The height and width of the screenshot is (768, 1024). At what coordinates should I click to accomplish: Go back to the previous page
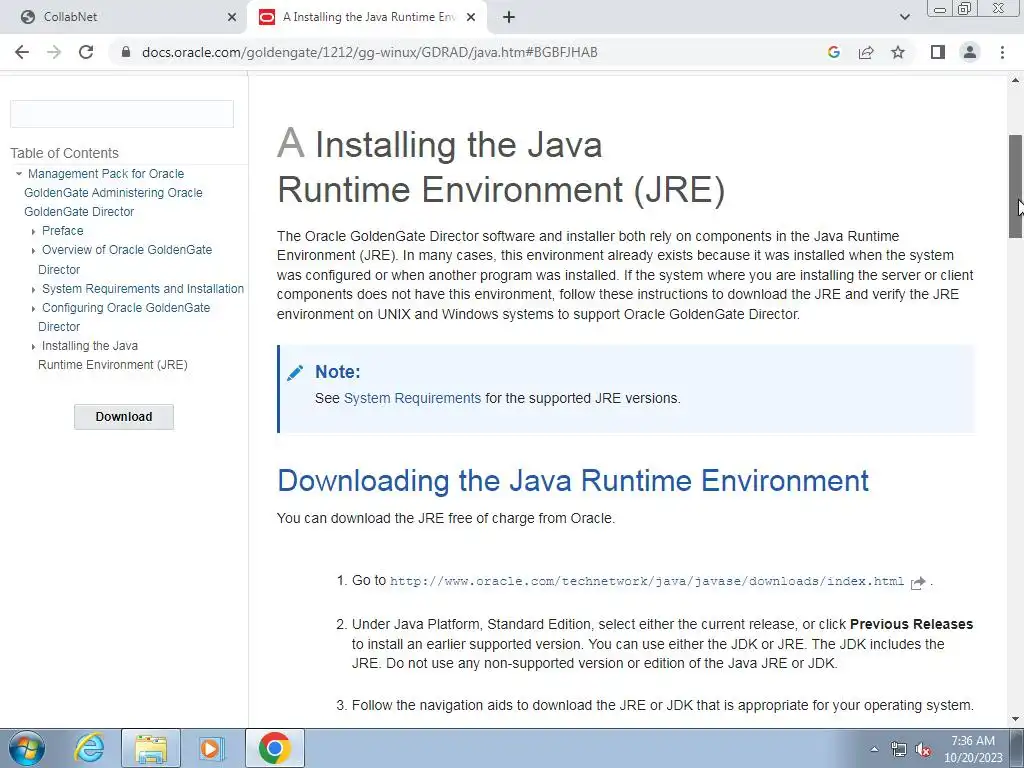[22, 52]
